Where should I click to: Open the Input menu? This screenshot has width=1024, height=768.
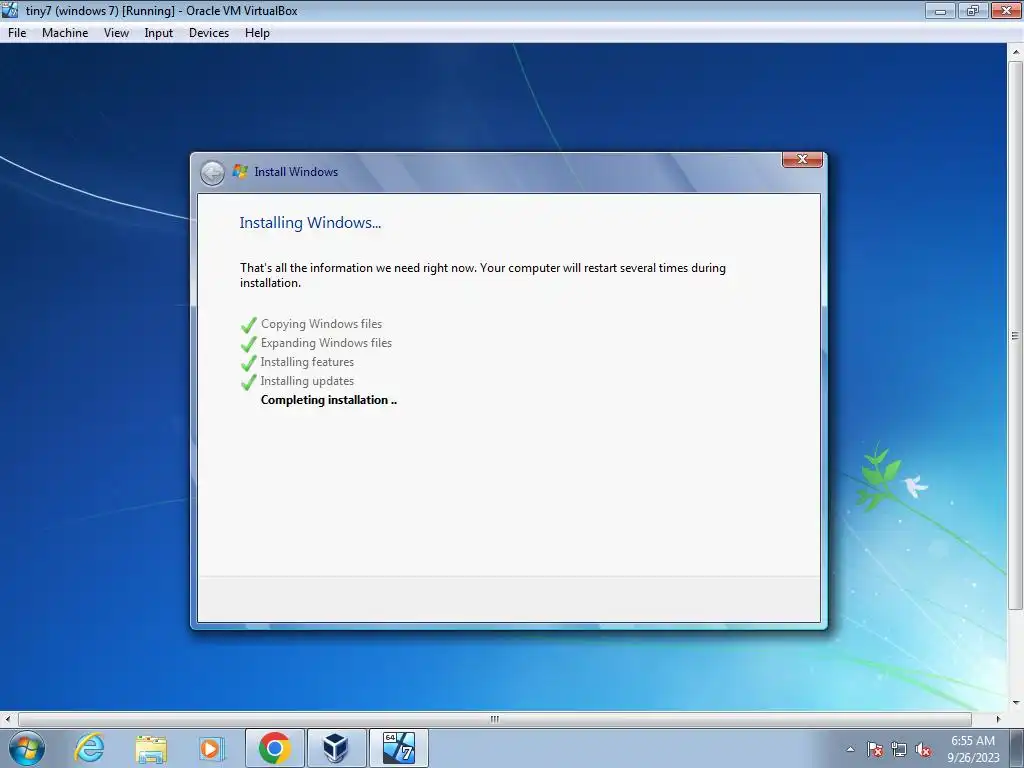159,33
